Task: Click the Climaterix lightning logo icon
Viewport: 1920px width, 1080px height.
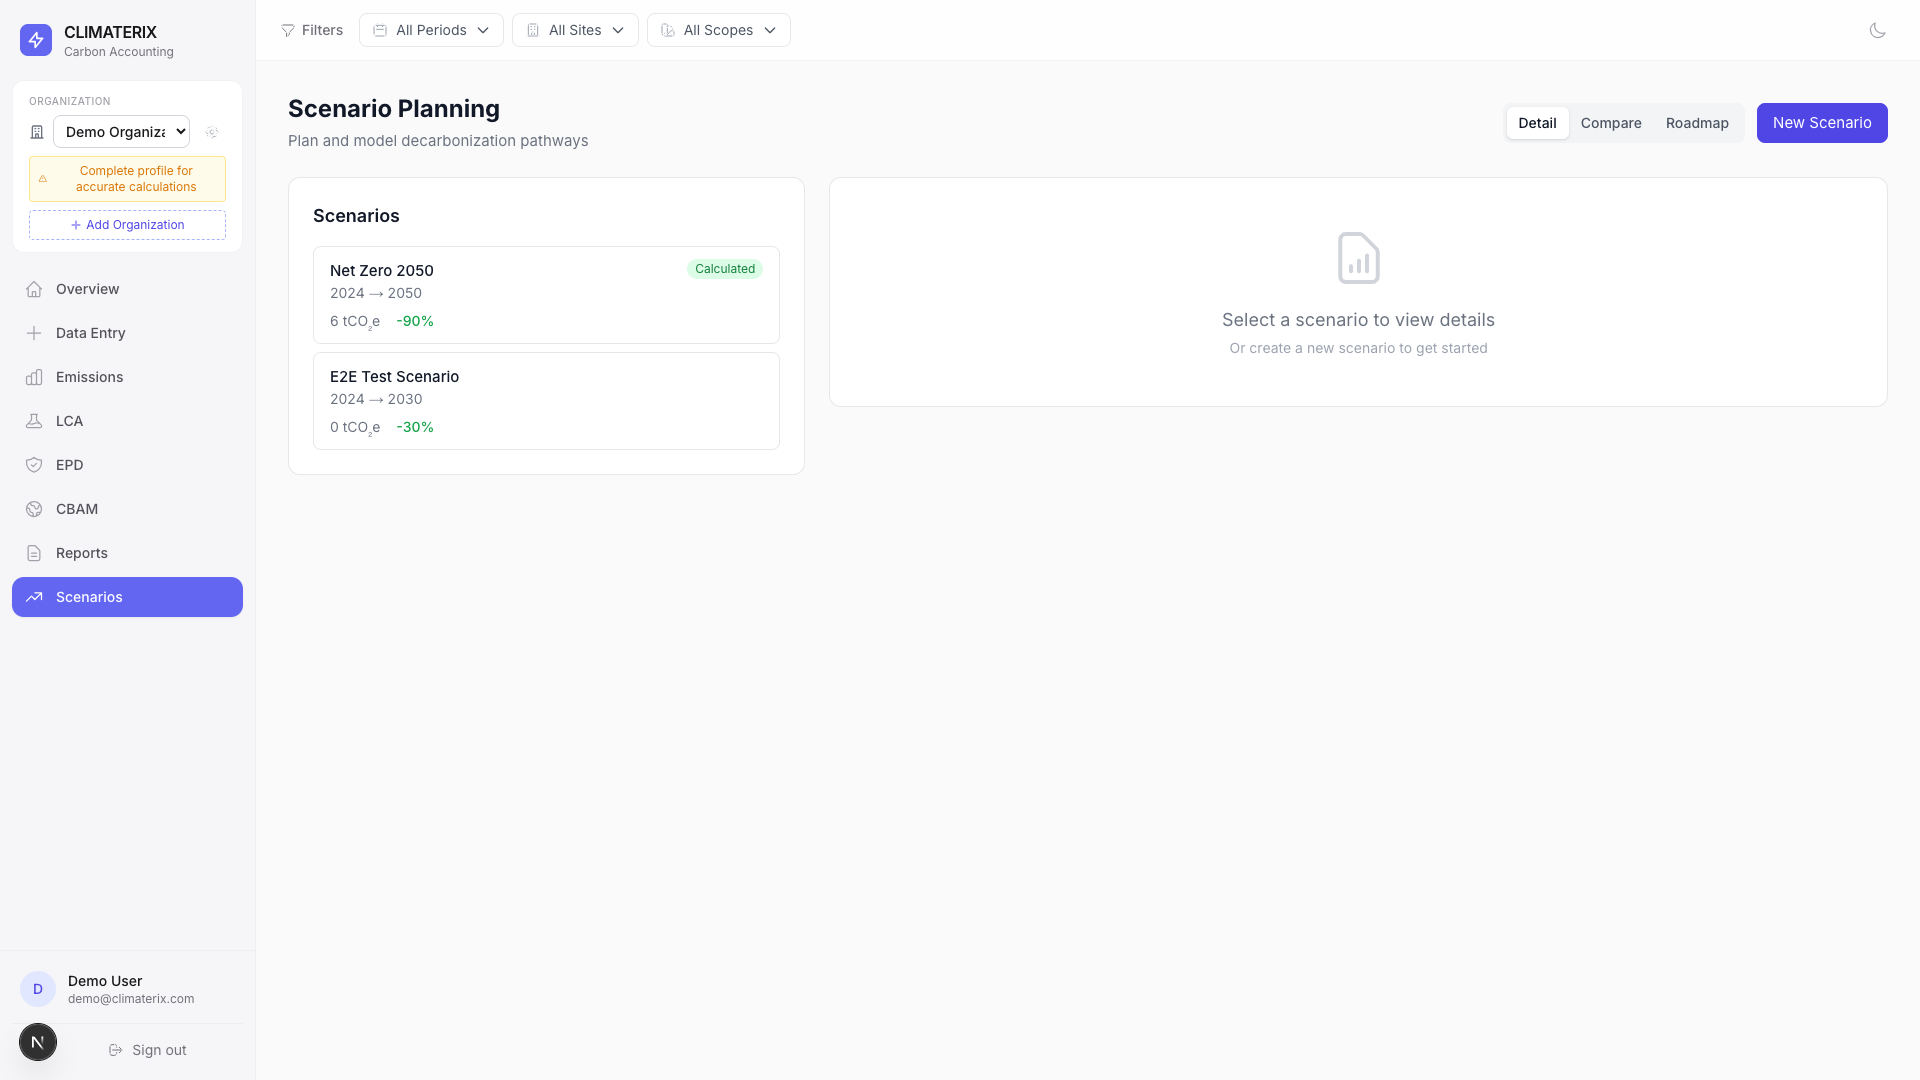Action: point(36,40)
